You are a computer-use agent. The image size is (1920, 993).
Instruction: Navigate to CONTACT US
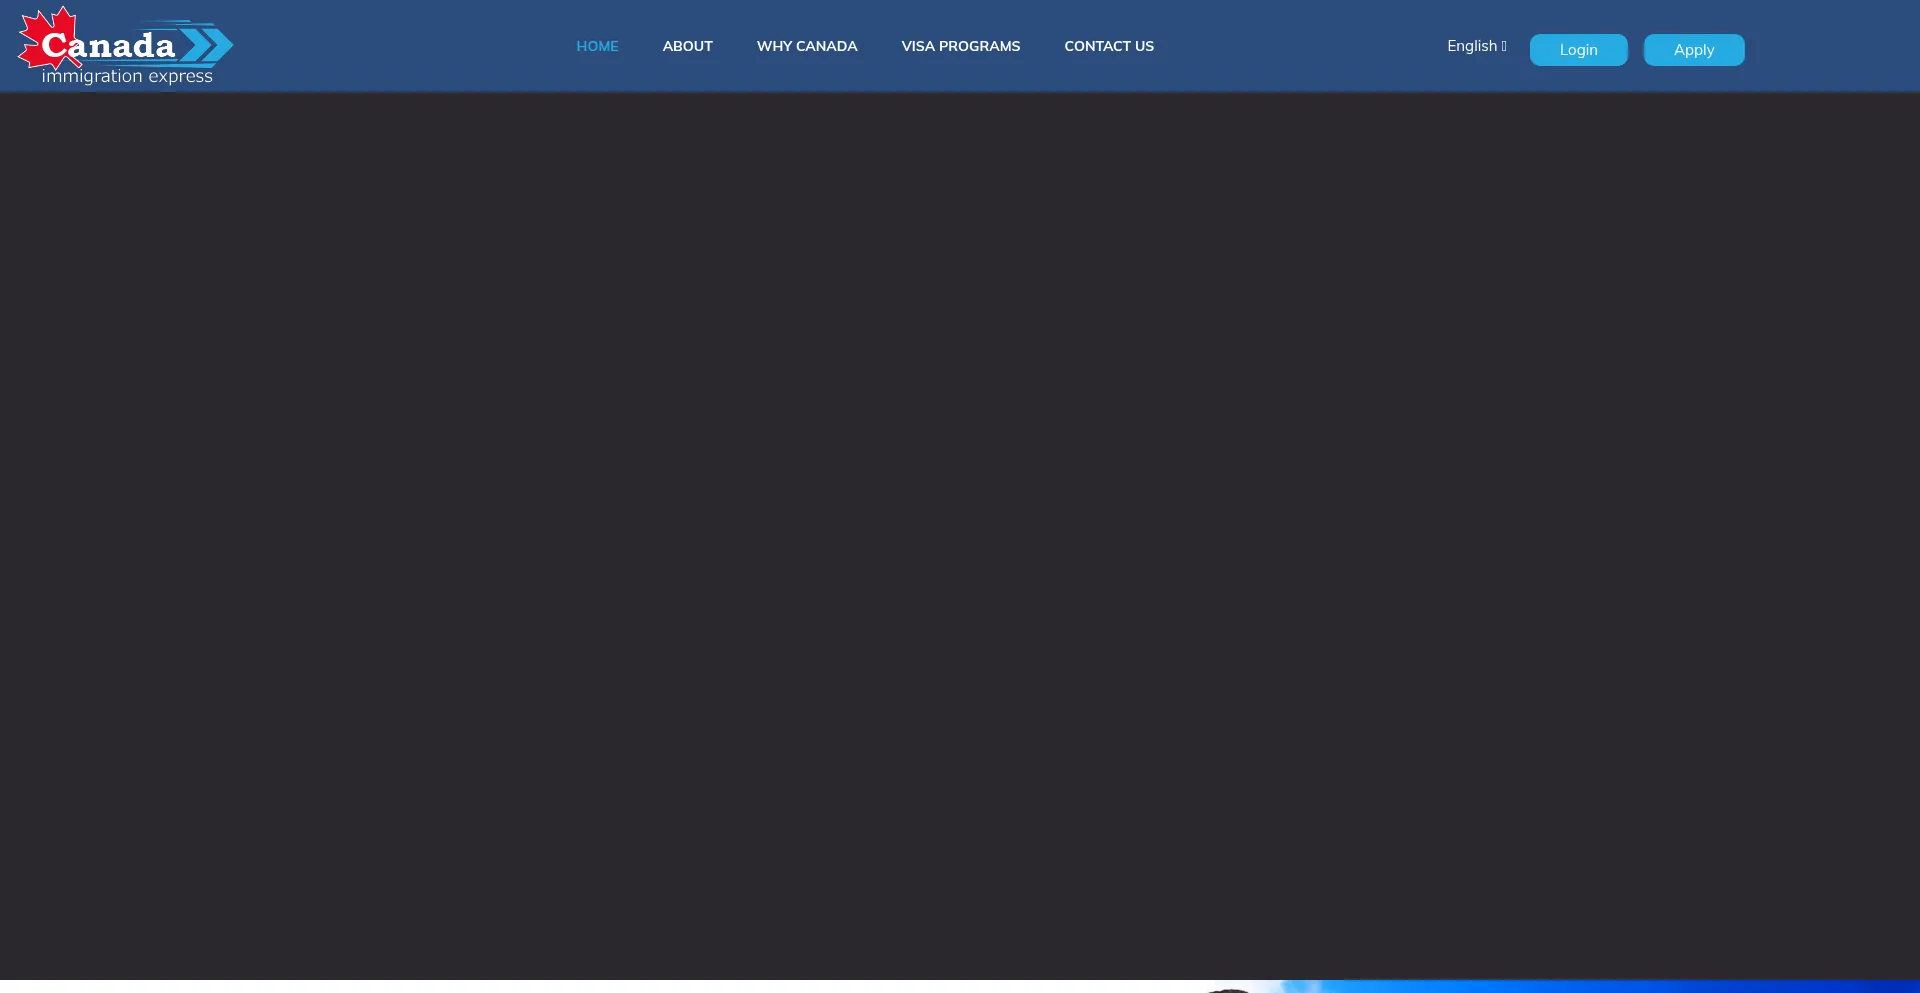(x=1108, y=46)
